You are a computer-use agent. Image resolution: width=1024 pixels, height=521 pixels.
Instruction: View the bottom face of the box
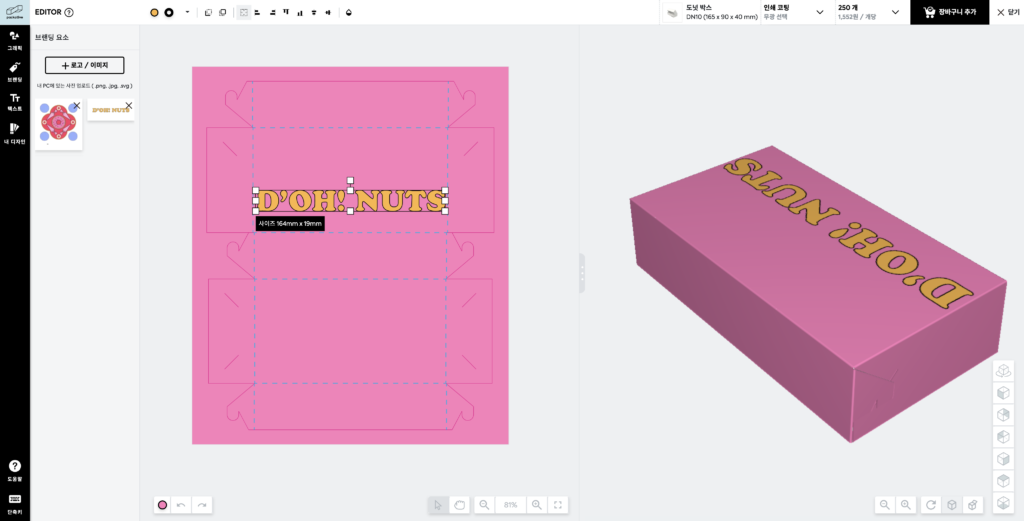(x=1002, y=503)
